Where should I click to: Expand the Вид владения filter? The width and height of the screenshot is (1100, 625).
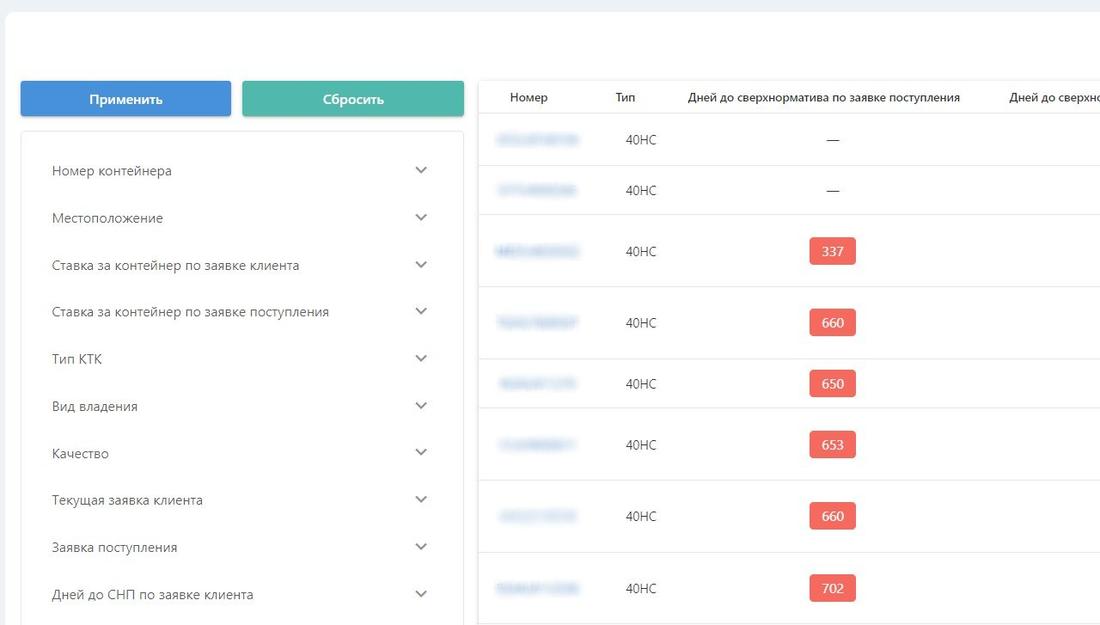pos(239,406)
